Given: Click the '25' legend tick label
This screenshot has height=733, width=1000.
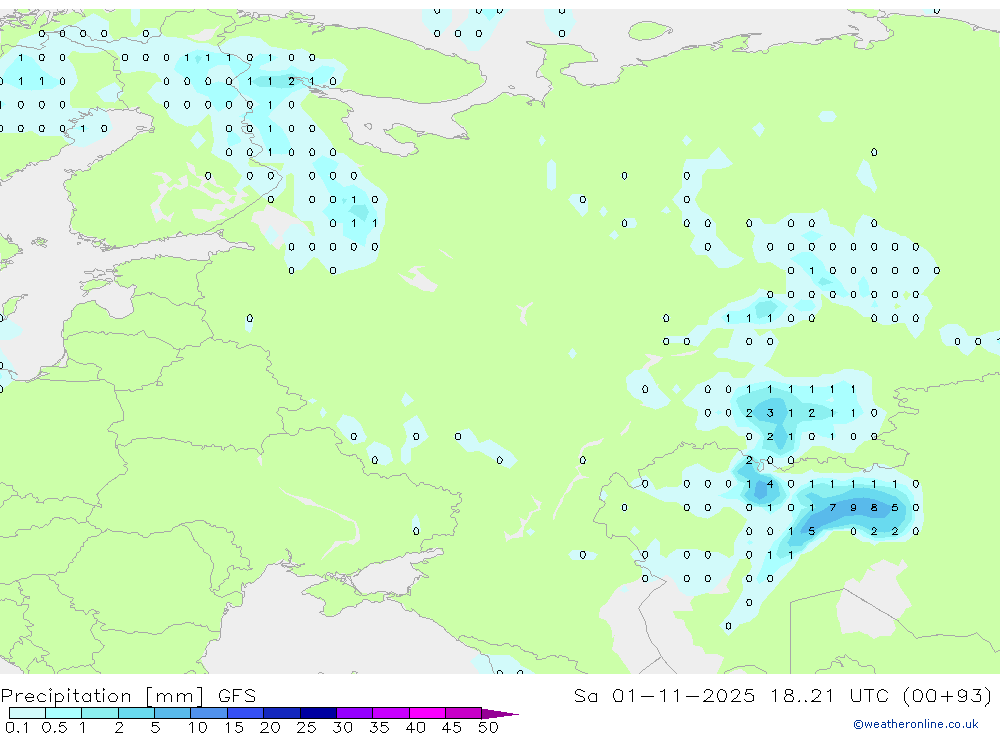Looking at the screenshot, I should tap(307, 727).
